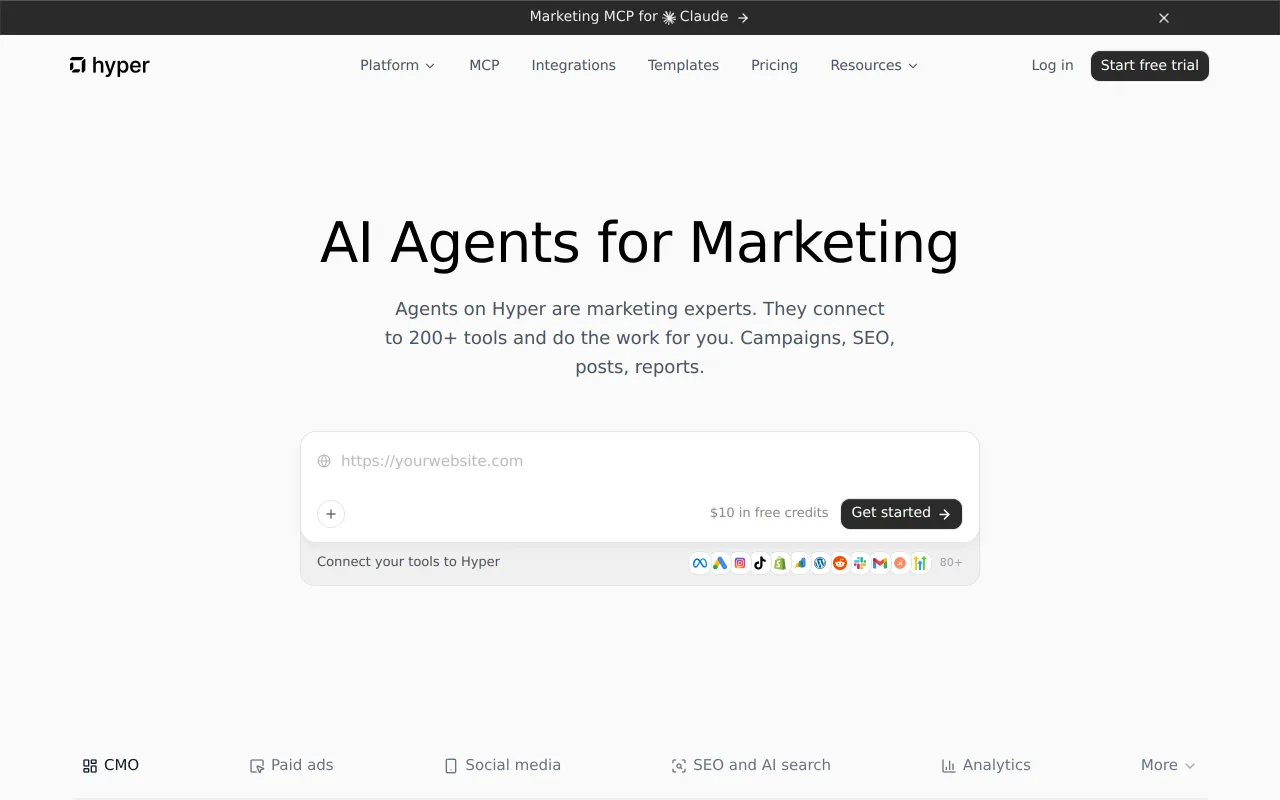Click the Slack integration icon

point(860,563)
